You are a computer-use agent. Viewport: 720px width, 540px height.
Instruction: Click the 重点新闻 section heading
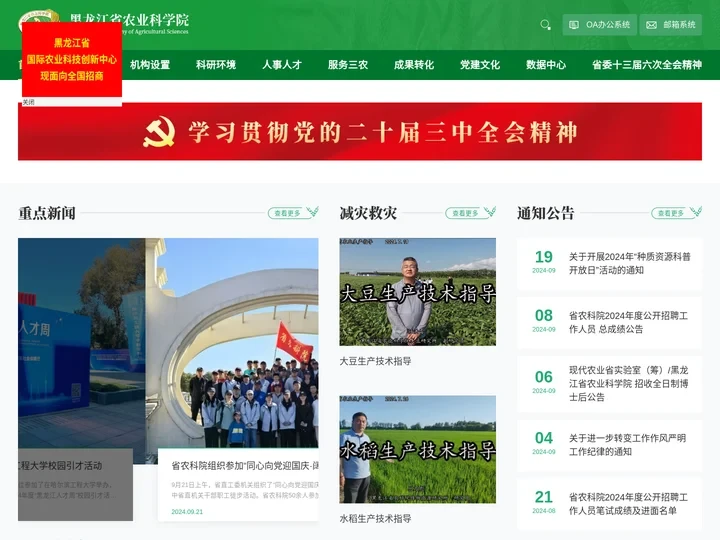point(47,213)
